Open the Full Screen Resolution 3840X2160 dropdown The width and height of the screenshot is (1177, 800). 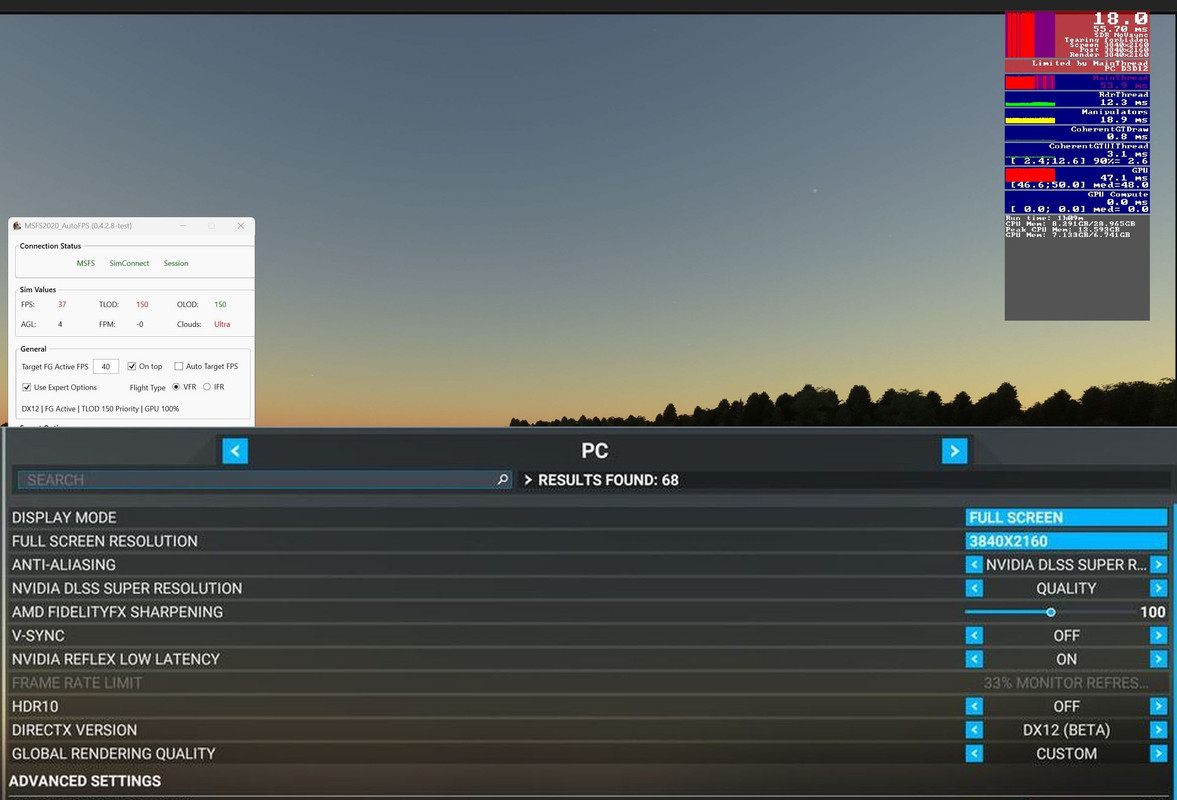click(1066, 541)
